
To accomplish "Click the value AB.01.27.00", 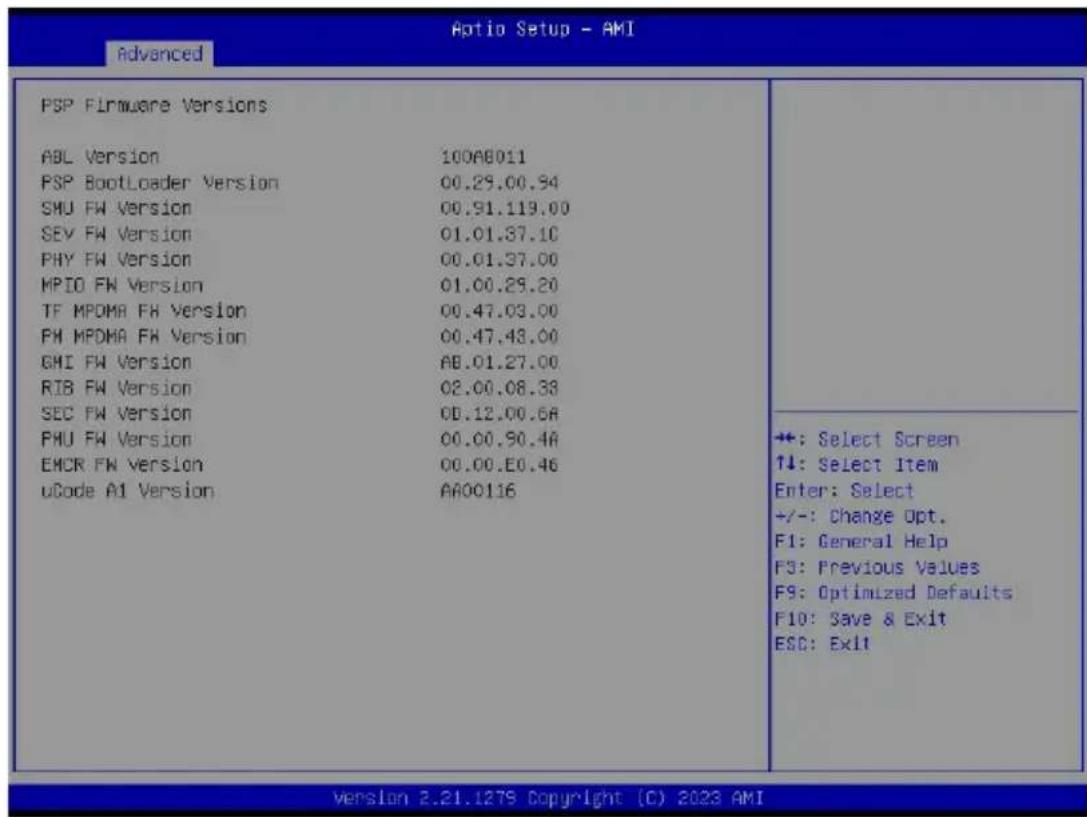I will pos(499,362).
